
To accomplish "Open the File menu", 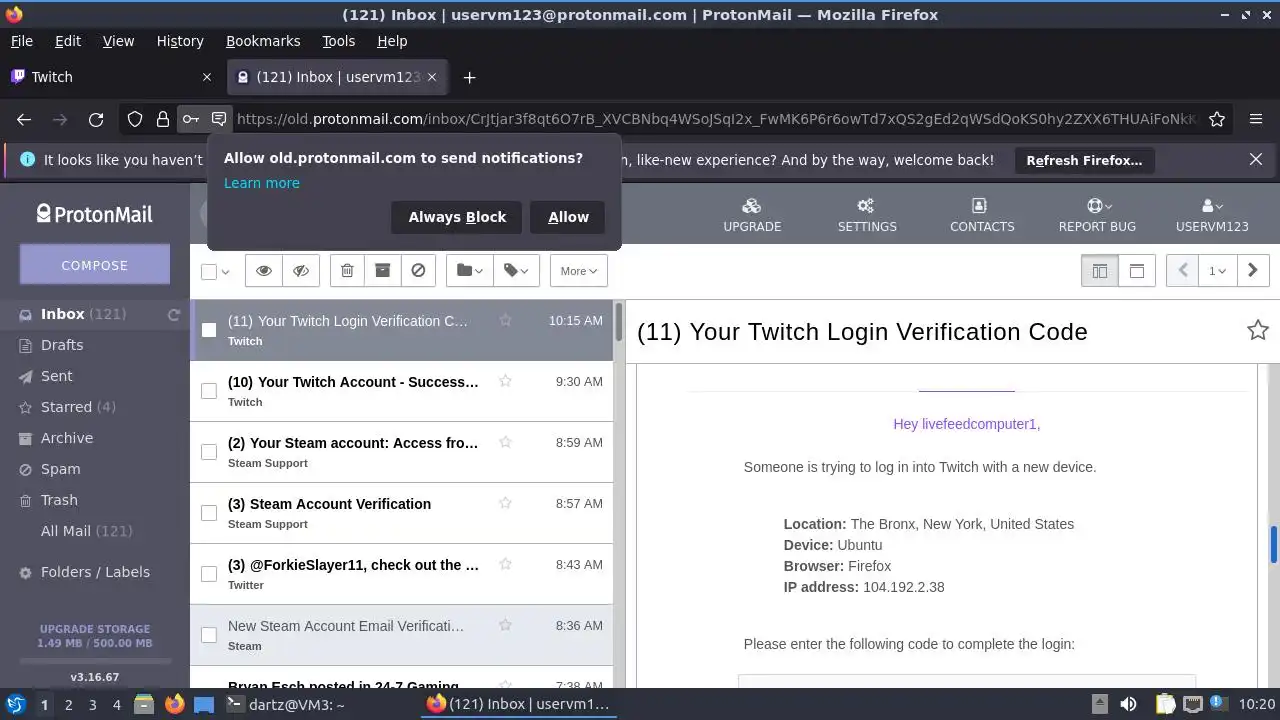I will point(21,41).
